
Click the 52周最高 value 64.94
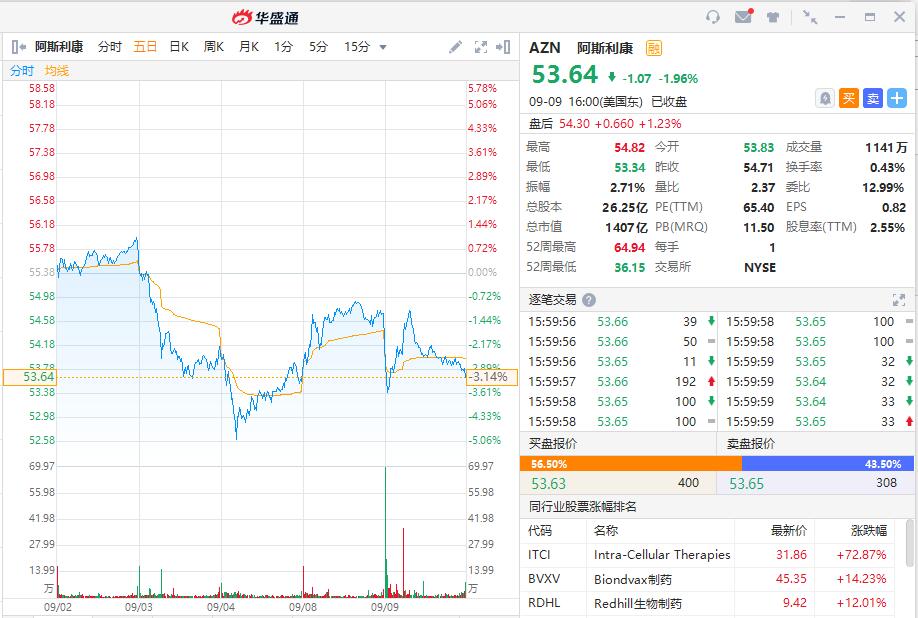(x=629, y=248)
